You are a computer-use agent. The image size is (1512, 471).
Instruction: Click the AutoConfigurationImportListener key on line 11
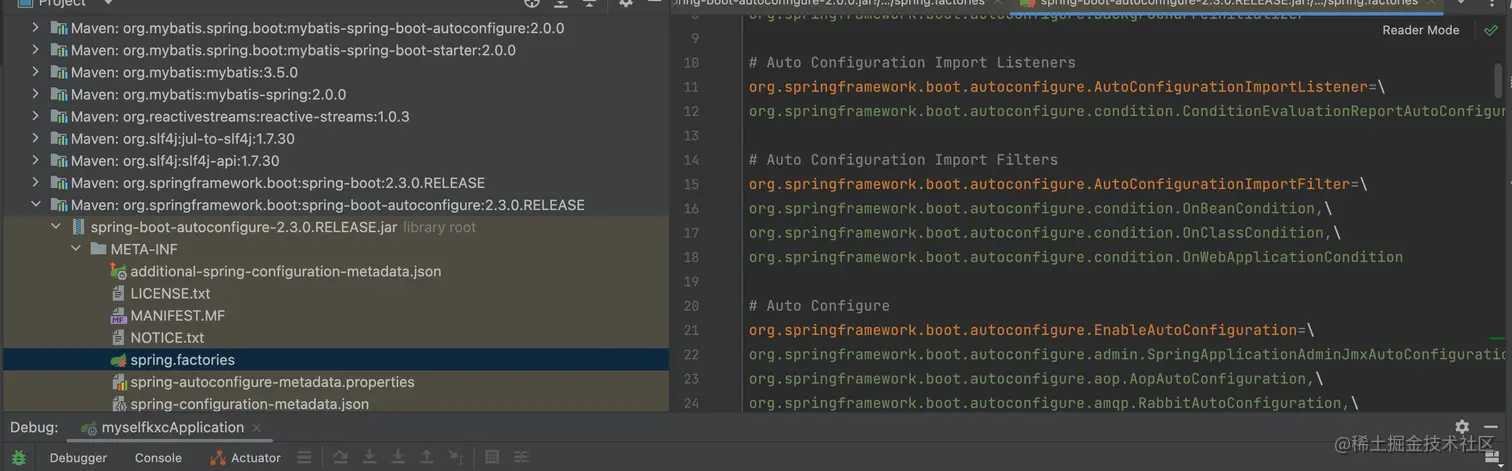[x=1058, y=87]
